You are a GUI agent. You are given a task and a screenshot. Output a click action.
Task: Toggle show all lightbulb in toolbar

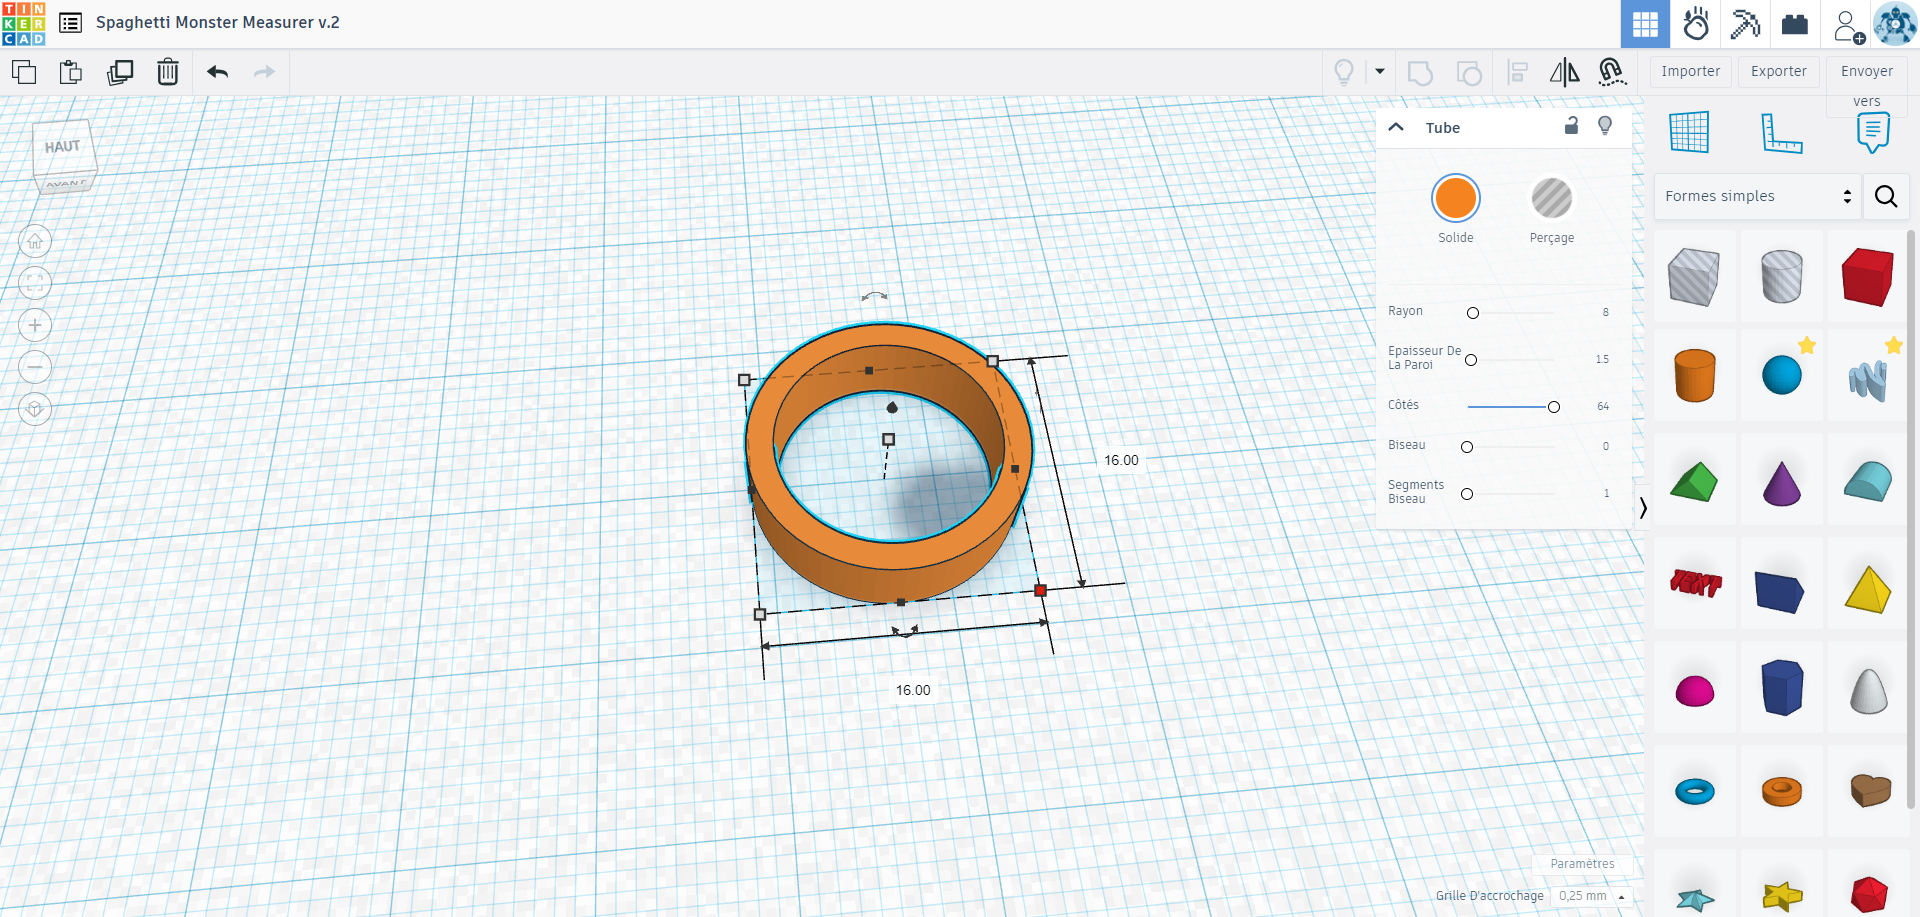pos(1344,72)
